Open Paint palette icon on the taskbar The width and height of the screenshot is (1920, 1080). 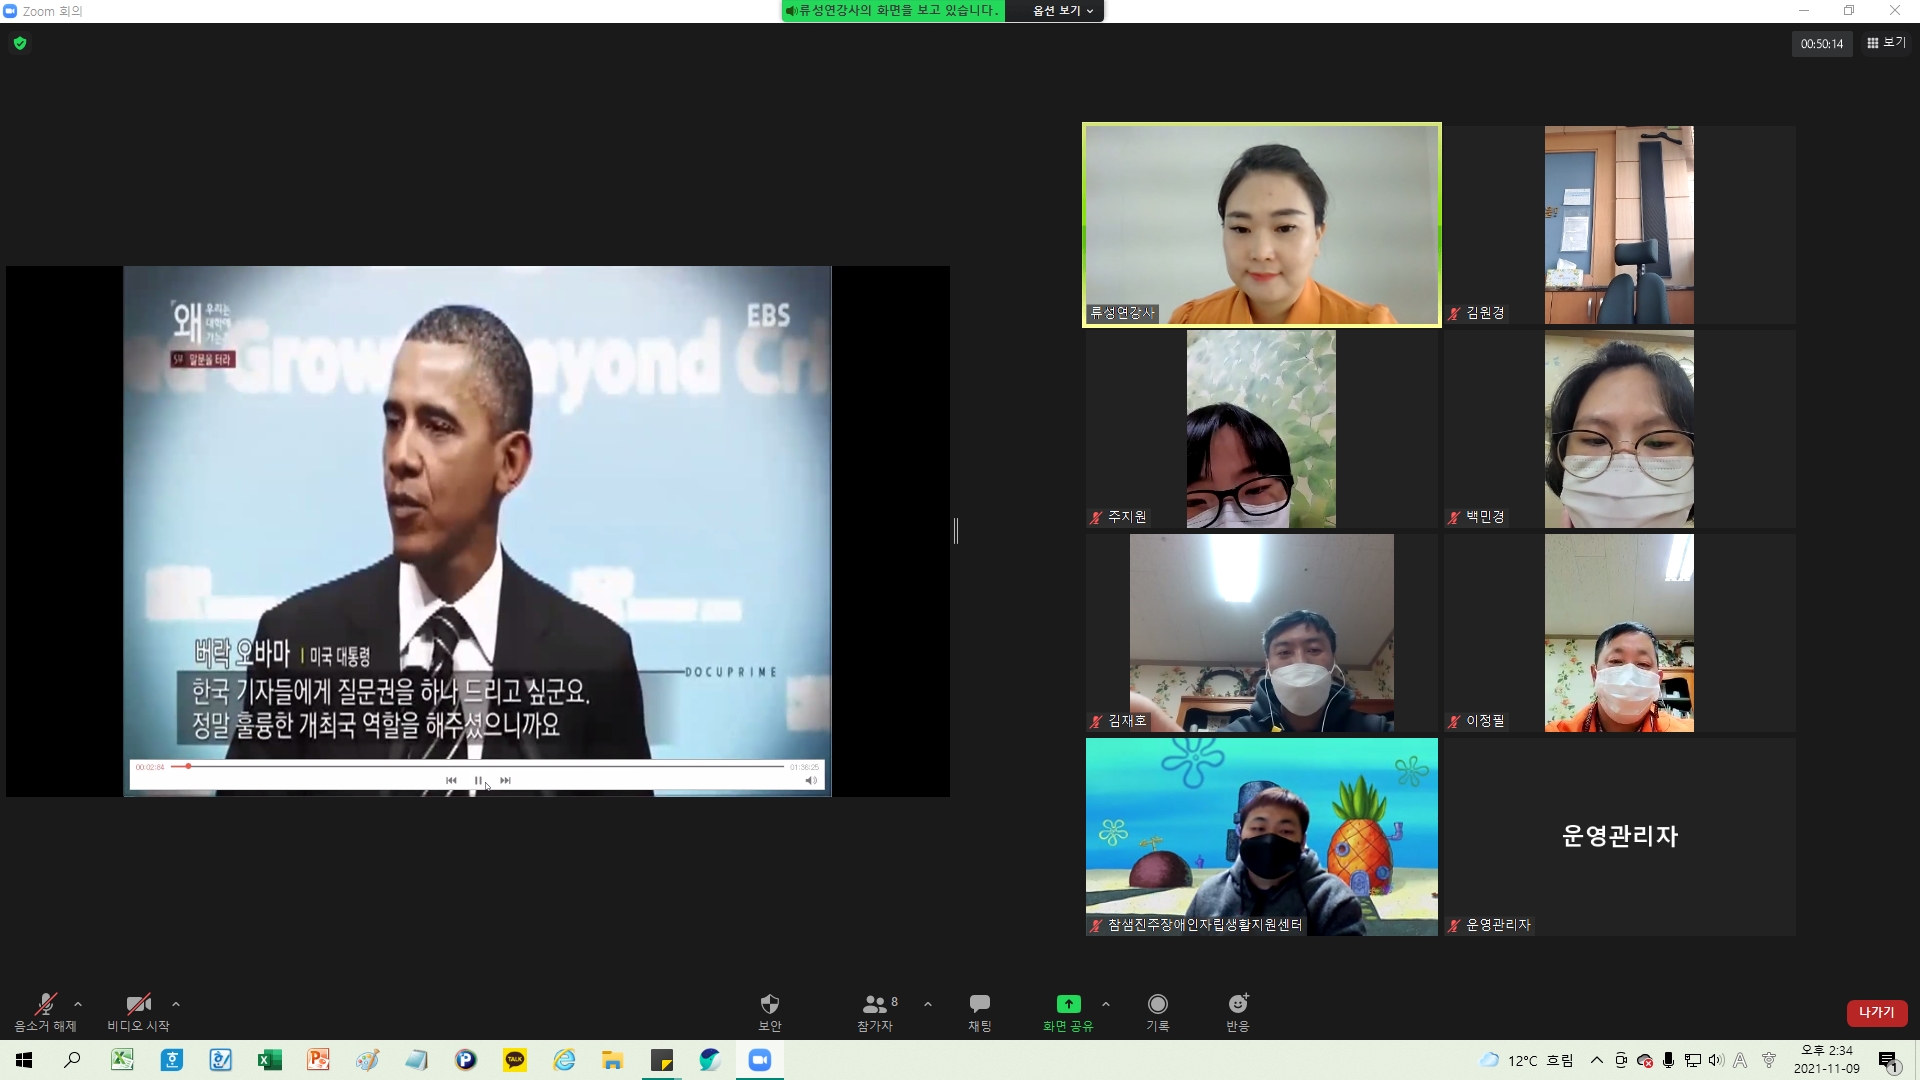point(367,1060)
